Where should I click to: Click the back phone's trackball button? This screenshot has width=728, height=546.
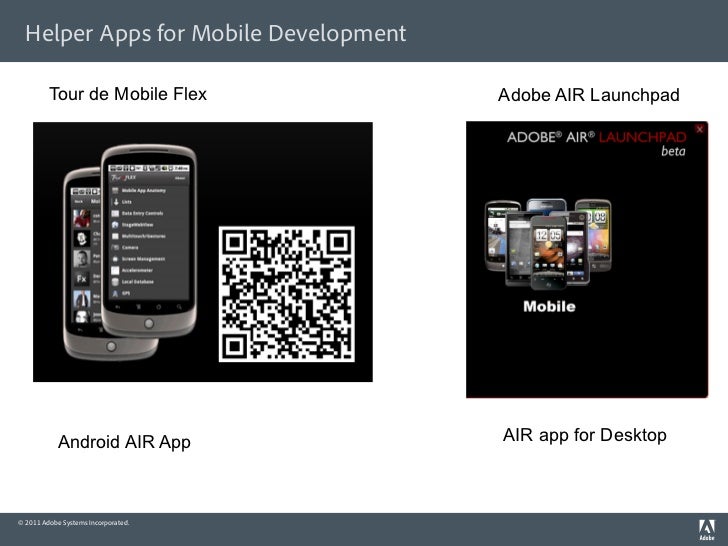[x=111, y=346]
